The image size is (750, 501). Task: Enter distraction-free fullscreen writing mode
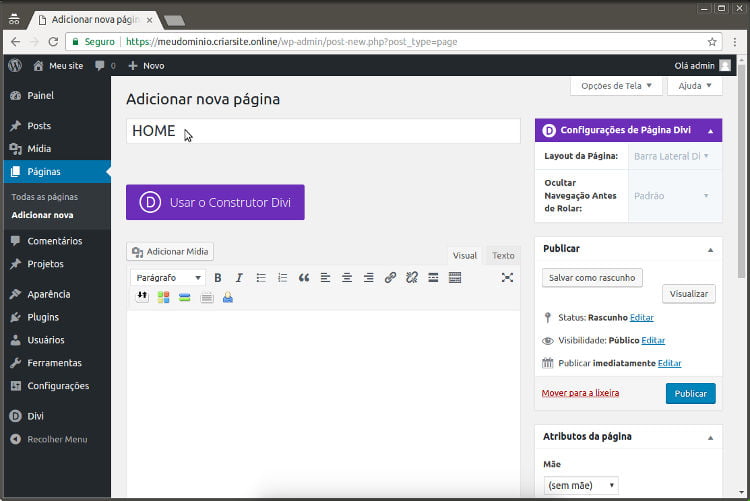(x=507, y=277)
